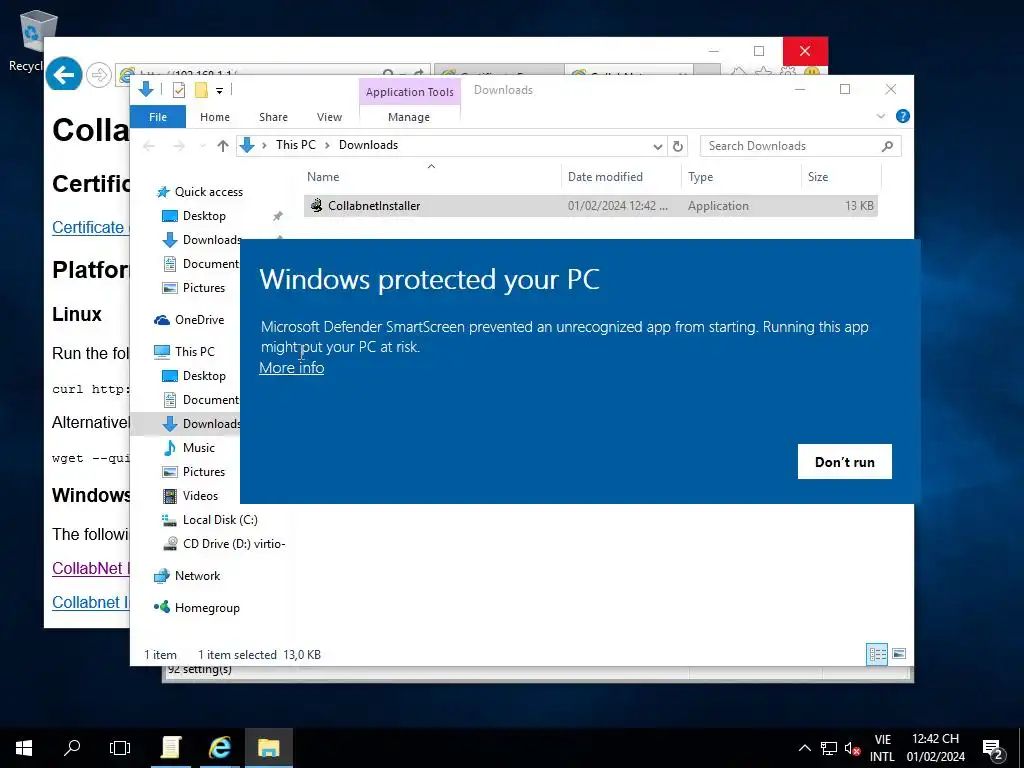
Task: Open the pinned Desktop under Quick access
Action: coord(204,216)
